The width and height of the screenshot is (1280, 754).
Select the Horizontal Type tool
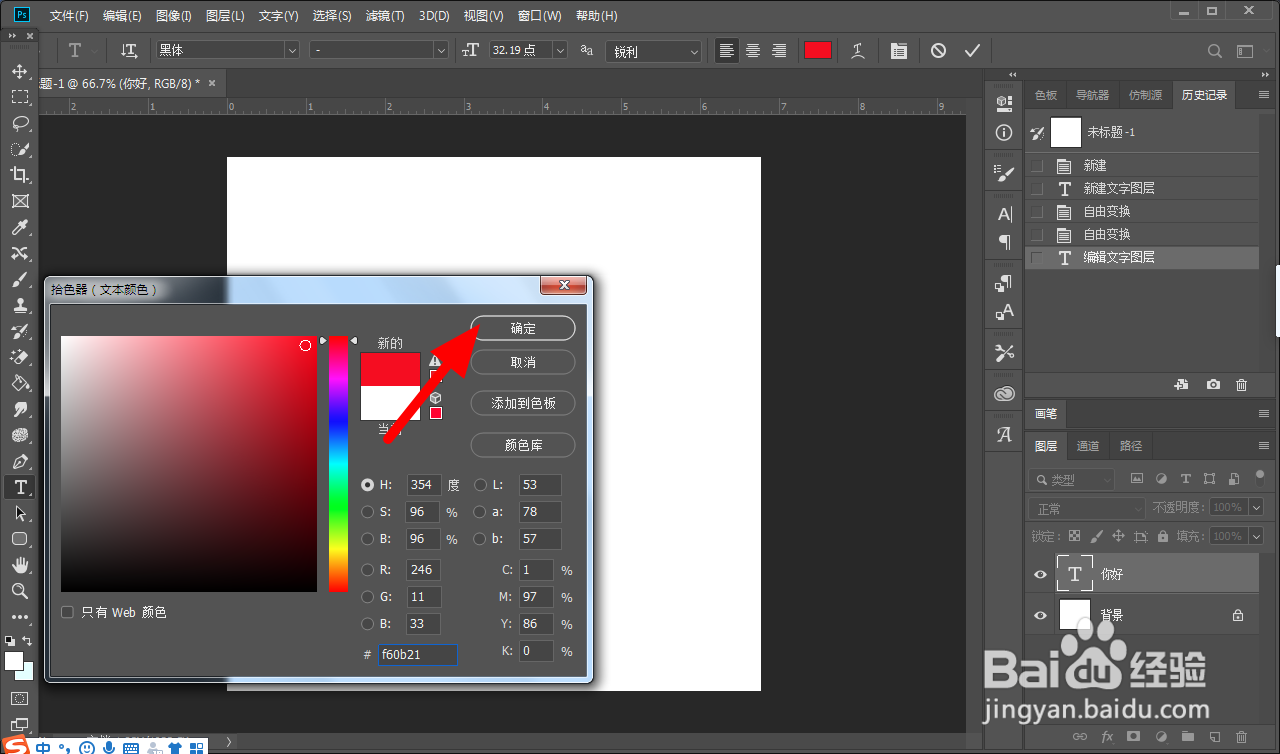coord(19,487)
